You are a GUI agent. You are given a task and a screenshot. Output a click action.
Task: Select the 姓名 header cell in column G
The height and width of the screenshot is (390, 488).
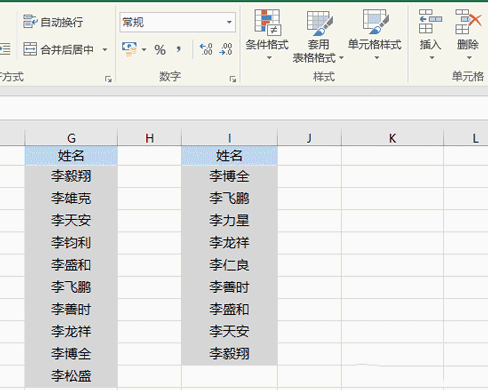pyautogui.click(x=71, y=156)
